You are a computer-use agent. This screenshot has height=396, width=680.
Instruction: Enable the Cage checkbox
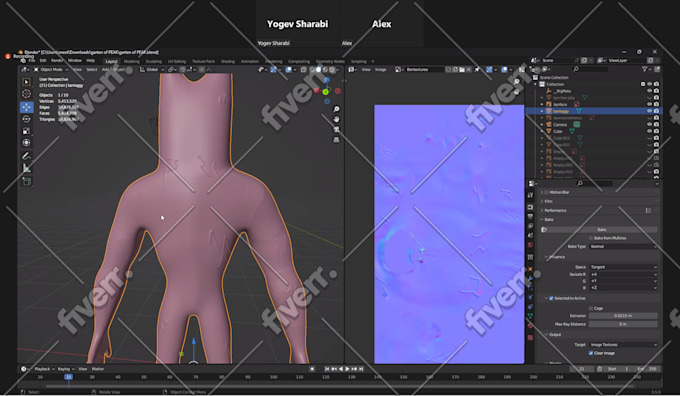[x=591, y=308]
